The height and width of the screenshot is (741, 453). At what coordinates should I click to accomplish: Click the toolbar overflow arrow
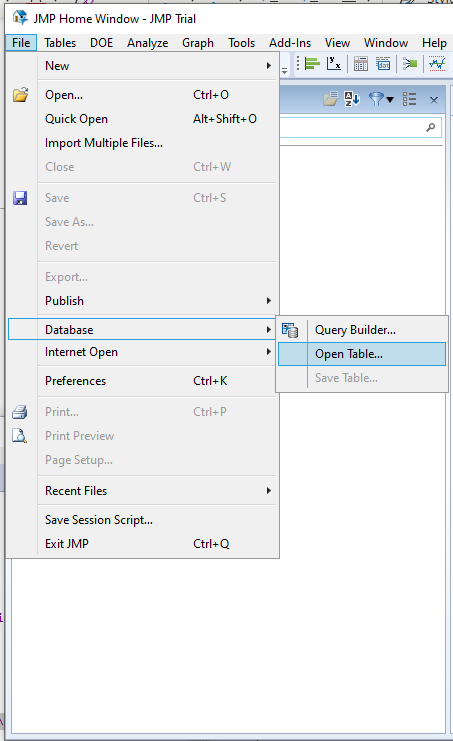click(284, 70)
